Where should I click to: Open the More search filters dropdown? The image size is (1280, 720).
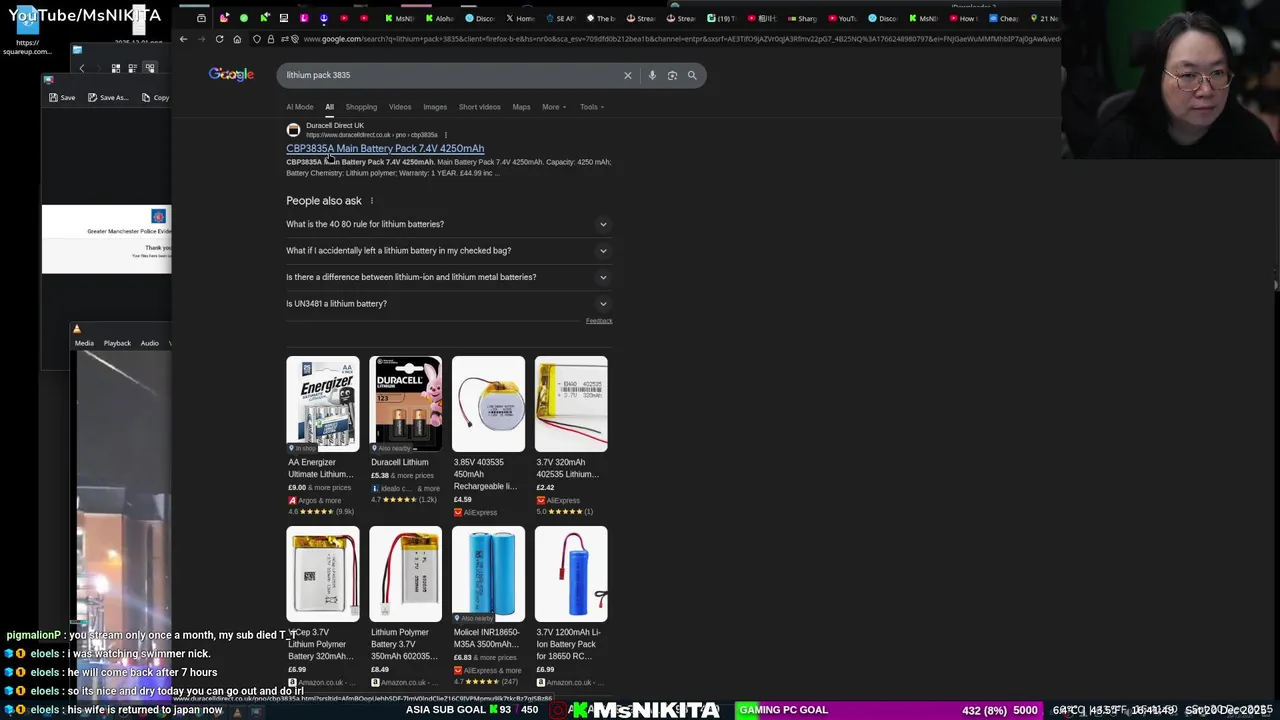[x=554, y=107]
